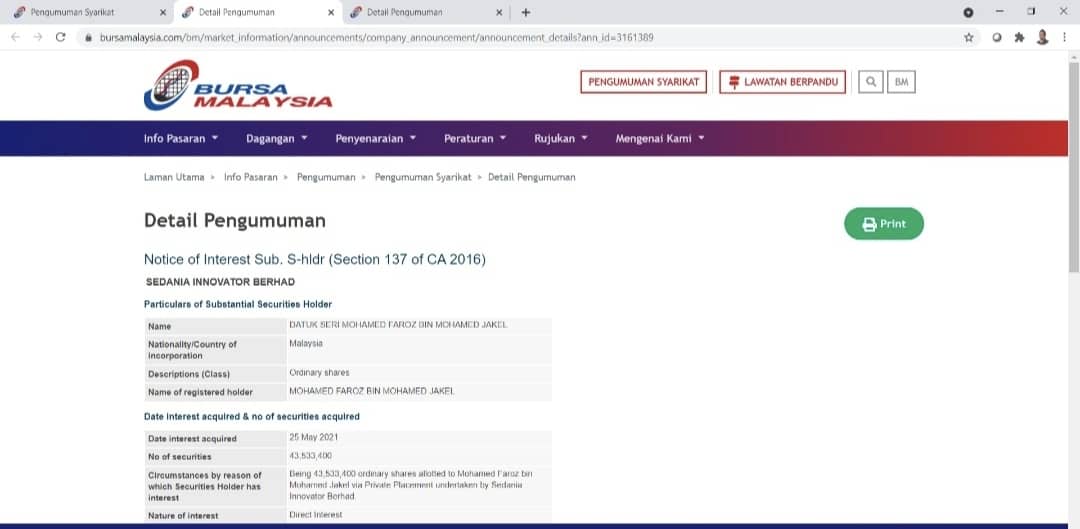Viewport: 1080px width, 529px height.
Task: Click the LAWATAN BERPANDU button
Action: [782, 82]
